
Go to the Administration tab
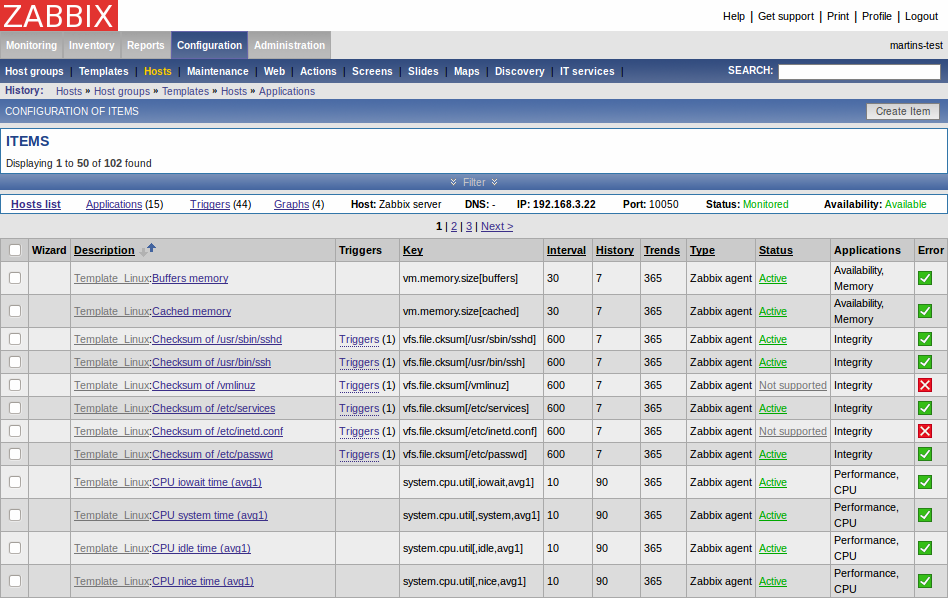point(290,45)
